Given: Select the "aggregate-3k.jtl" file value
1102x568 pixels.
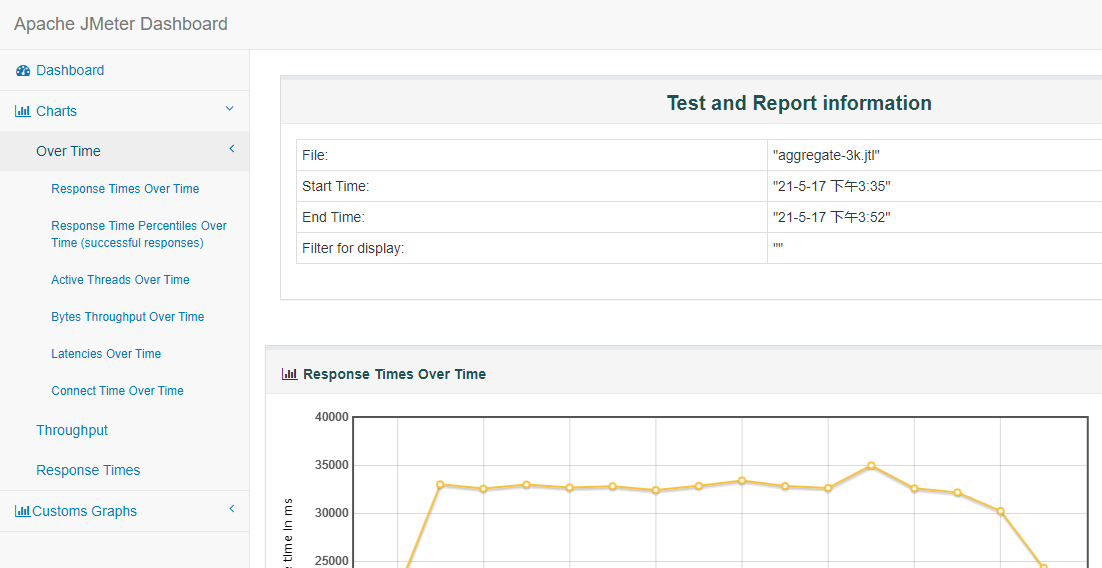Looking at the screenshot, I should click(x=826, y=155).
